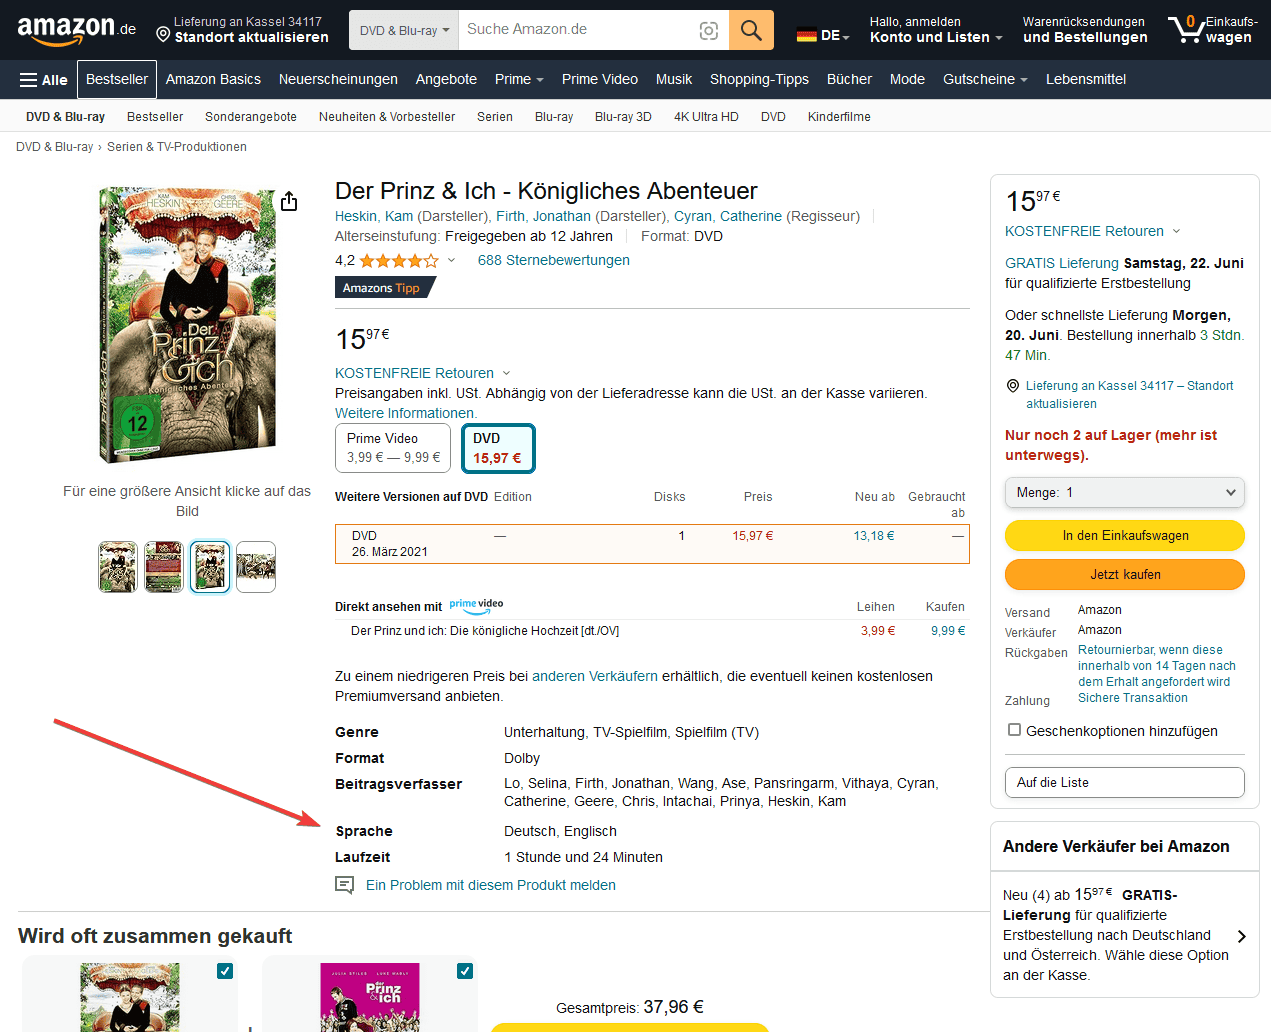Expand KOSTENFREIE Retouren below the main price
Image resolution: width=1271 pixels, height=1032 pixels.
[423, 373]
